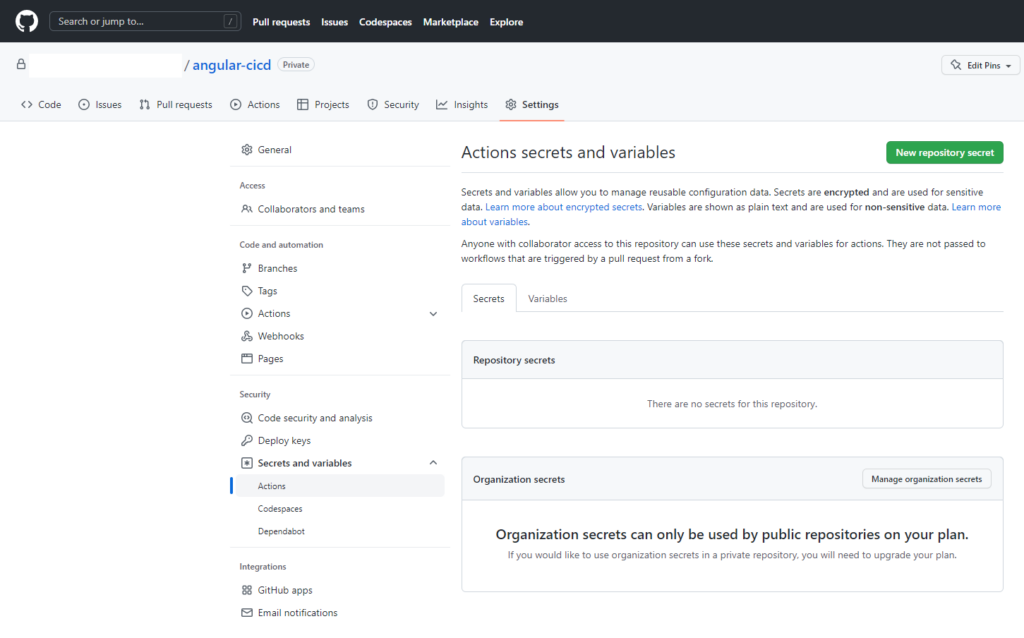Open Dependabot under Secrets and variables
This screenshot has width=1024, height=638.
281,532
